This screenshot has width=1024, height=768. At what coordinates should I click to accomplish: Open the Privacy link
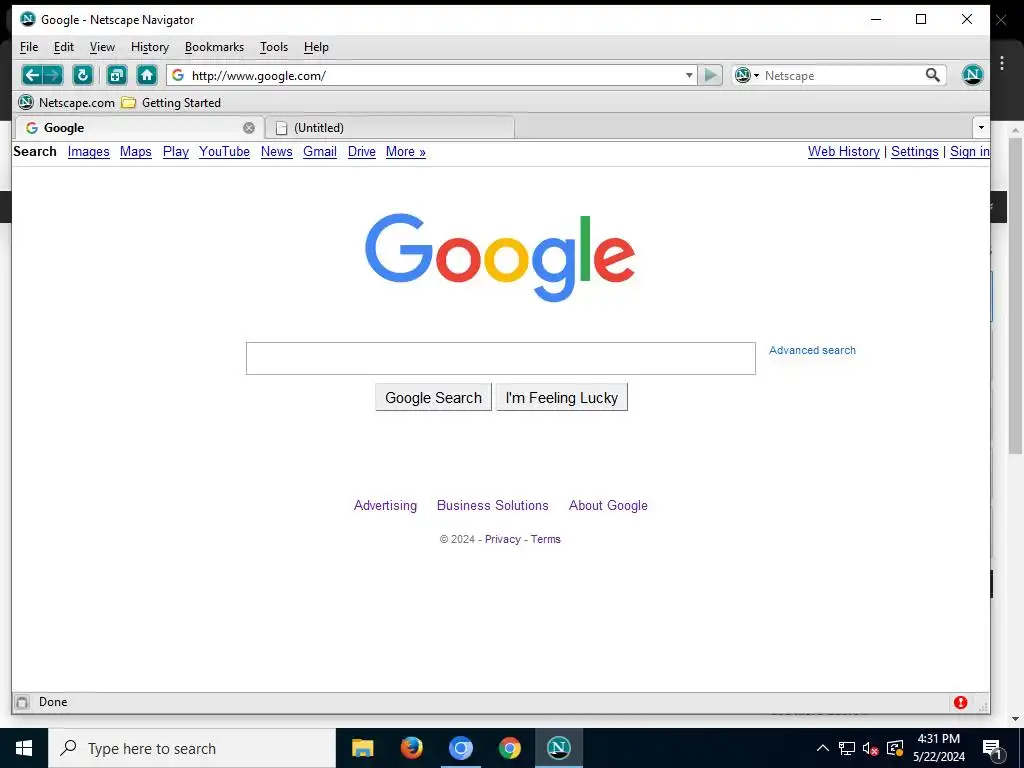502,539
